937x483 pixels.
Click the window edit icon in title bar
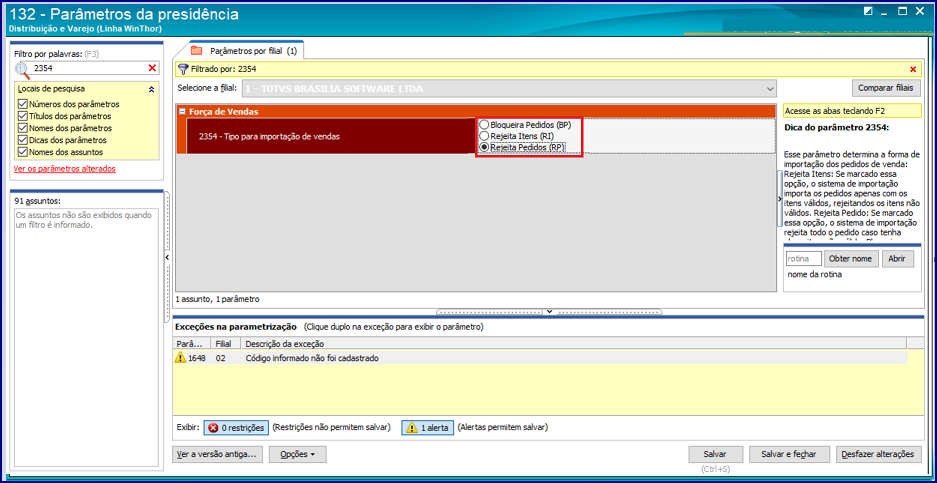[x=868, y=11]
